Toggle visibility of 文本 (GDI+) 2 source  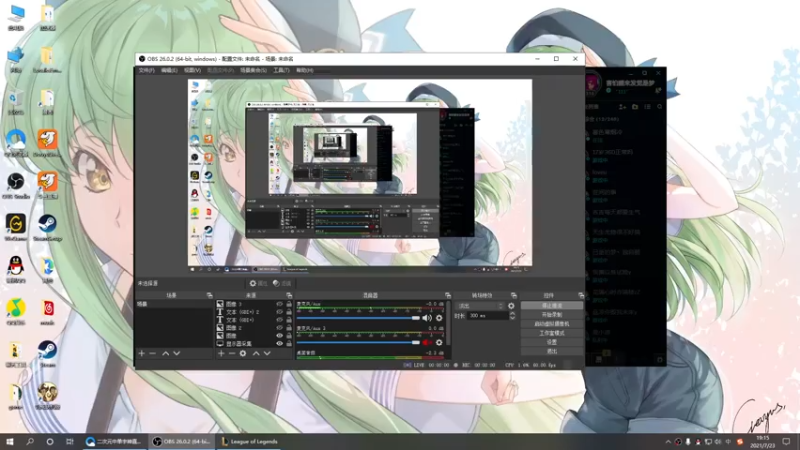pyautogui.click(x=280, y=312)
